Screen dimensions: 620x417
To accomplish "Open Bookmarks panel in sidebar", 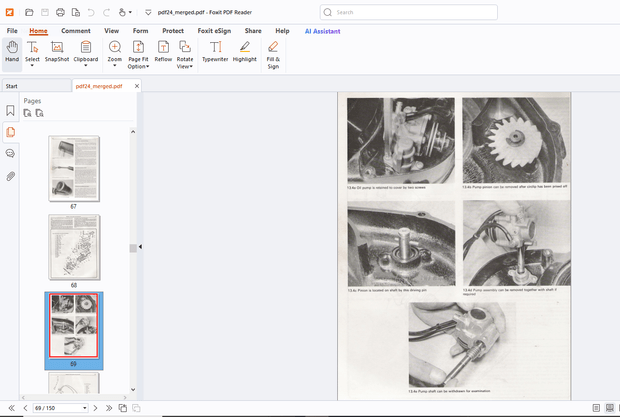I will (10, 111).
